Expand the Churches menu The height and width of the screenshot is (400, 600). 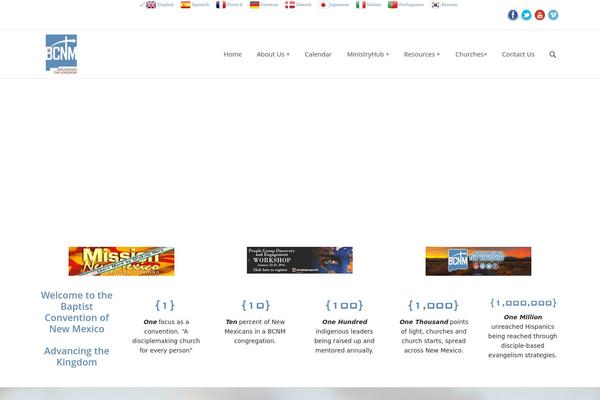click(x=471, y=54)
